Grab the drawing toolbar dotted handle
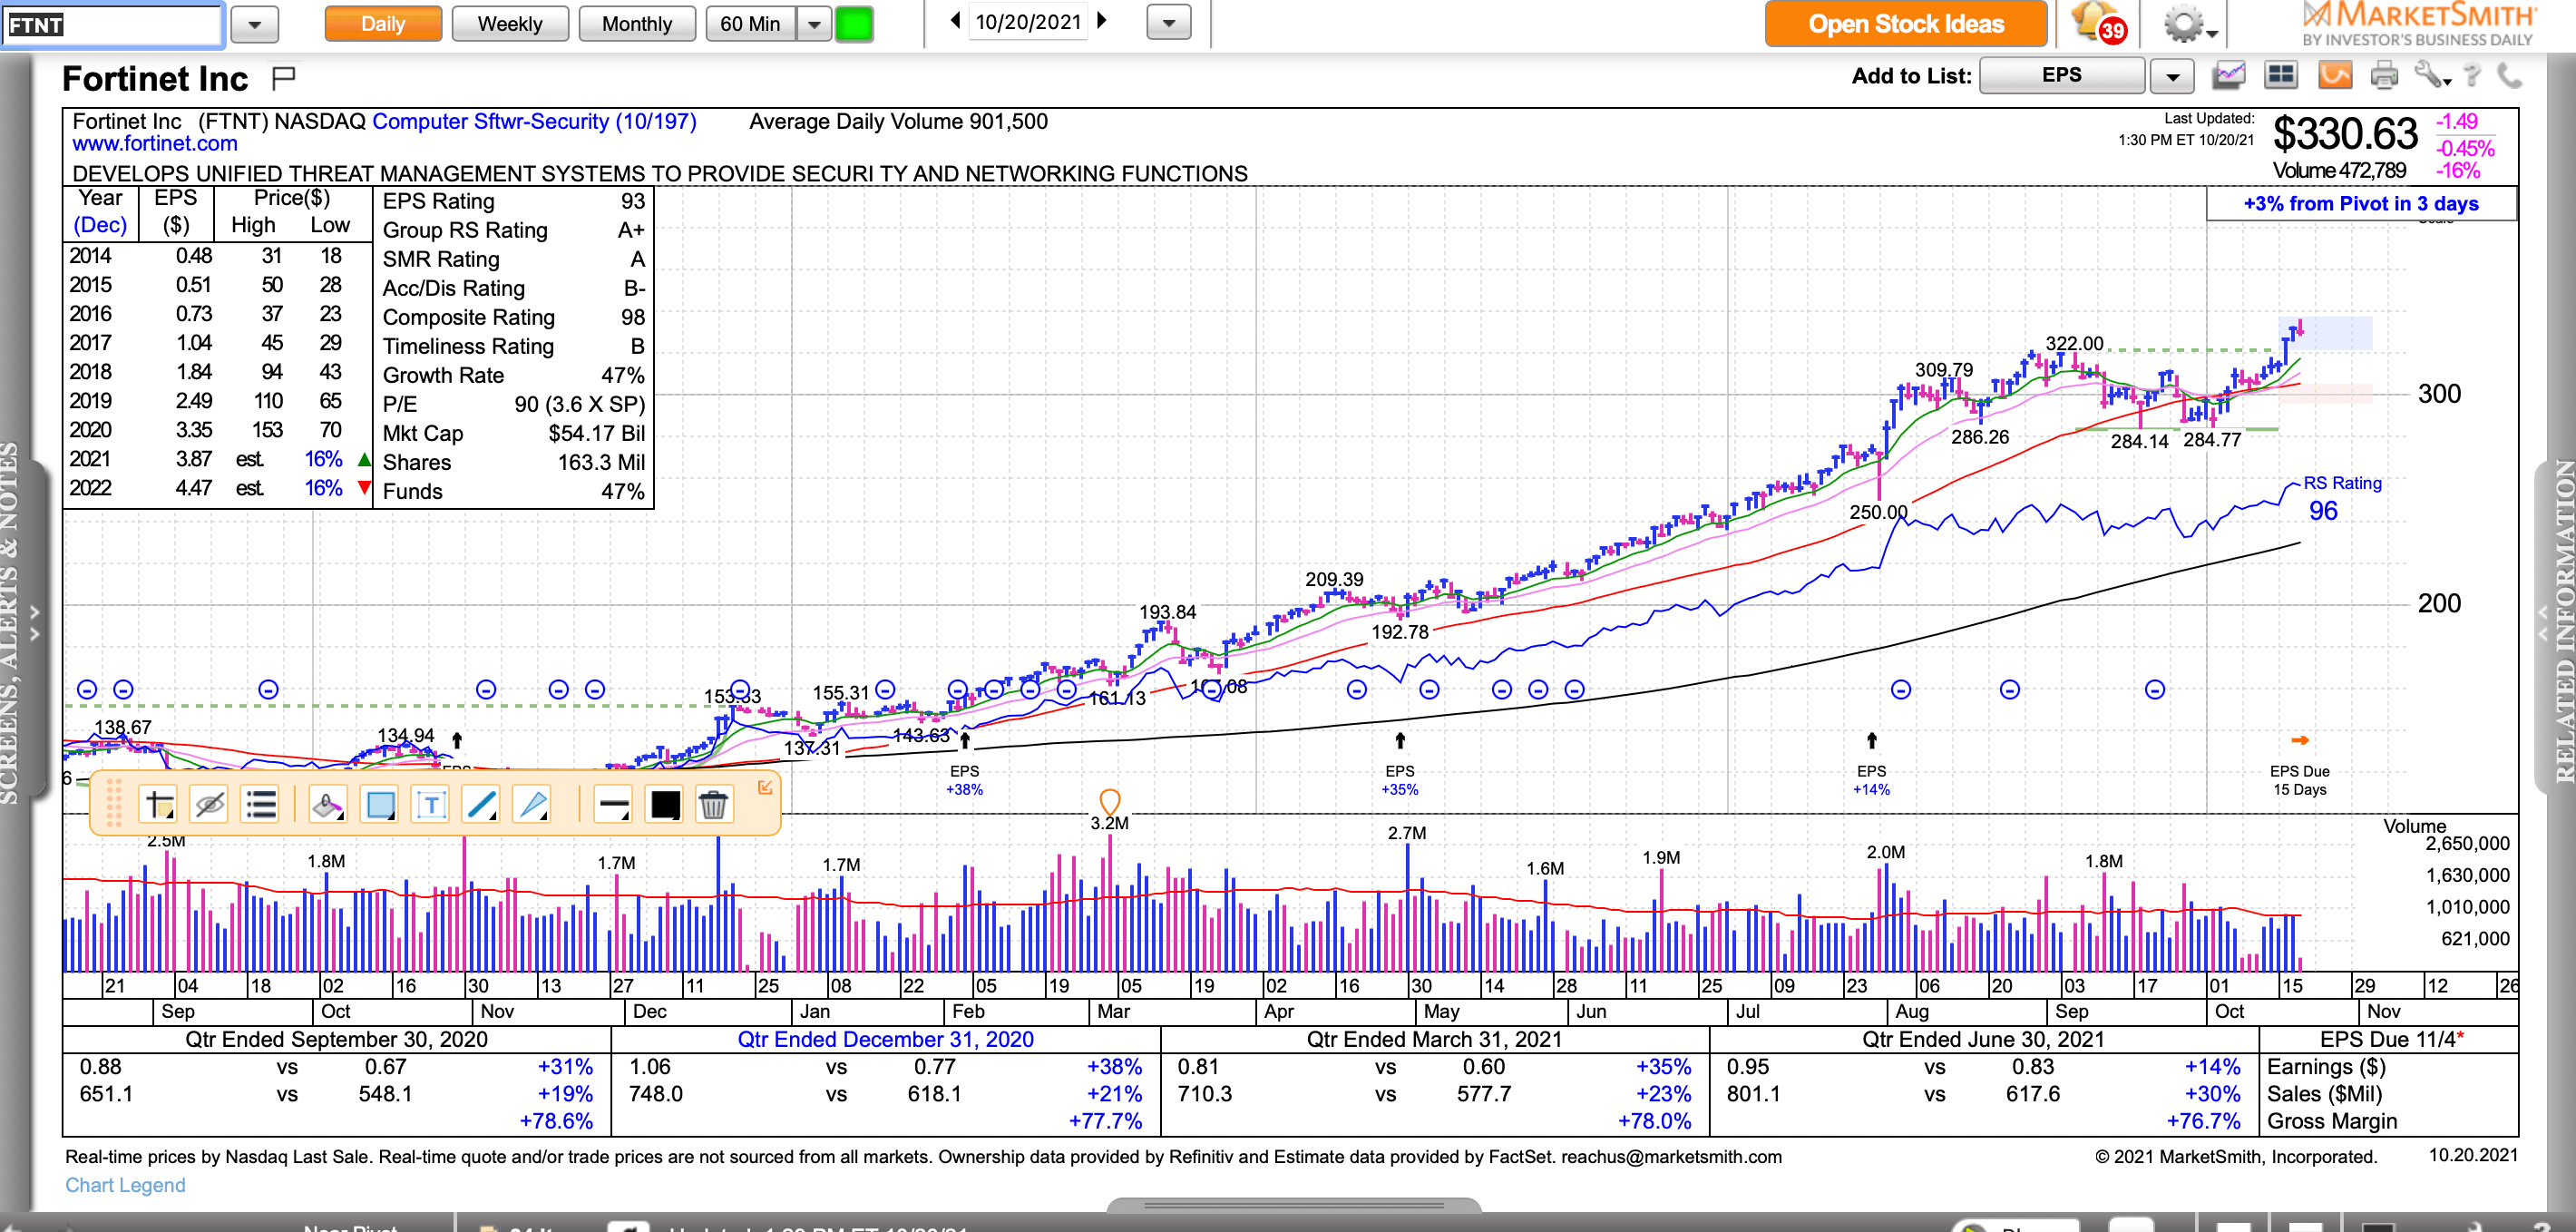The width and height of the screenshot is (2576, 1232). pos(114,803)
